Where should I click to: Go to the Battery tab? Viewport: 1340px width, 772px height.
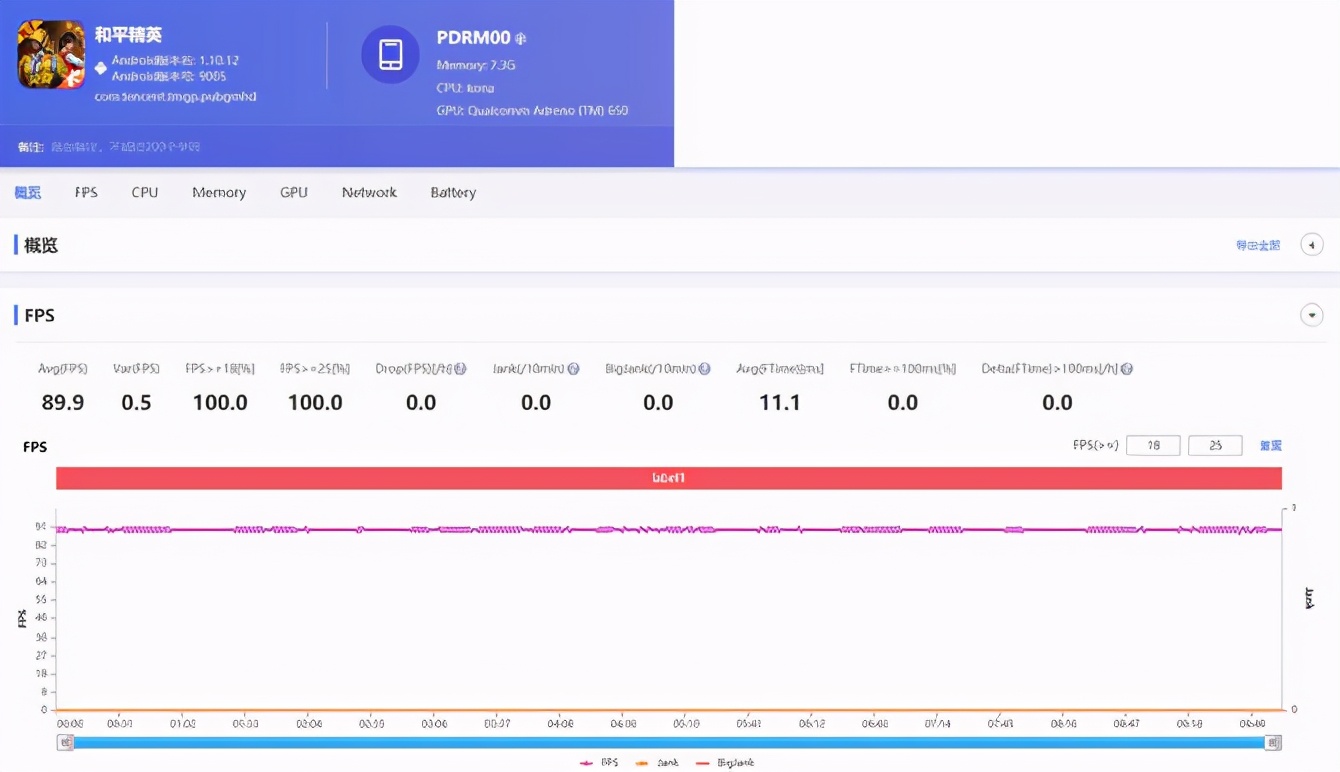click(x=453, y=193)
